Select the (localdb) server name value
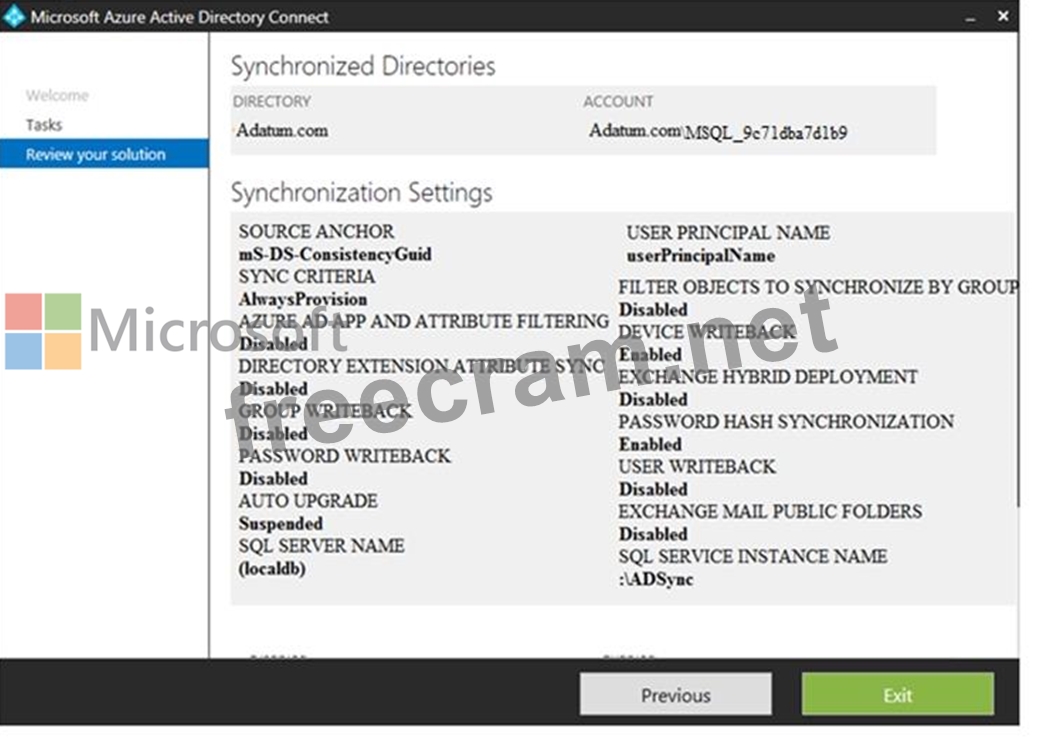 point(272,568)
